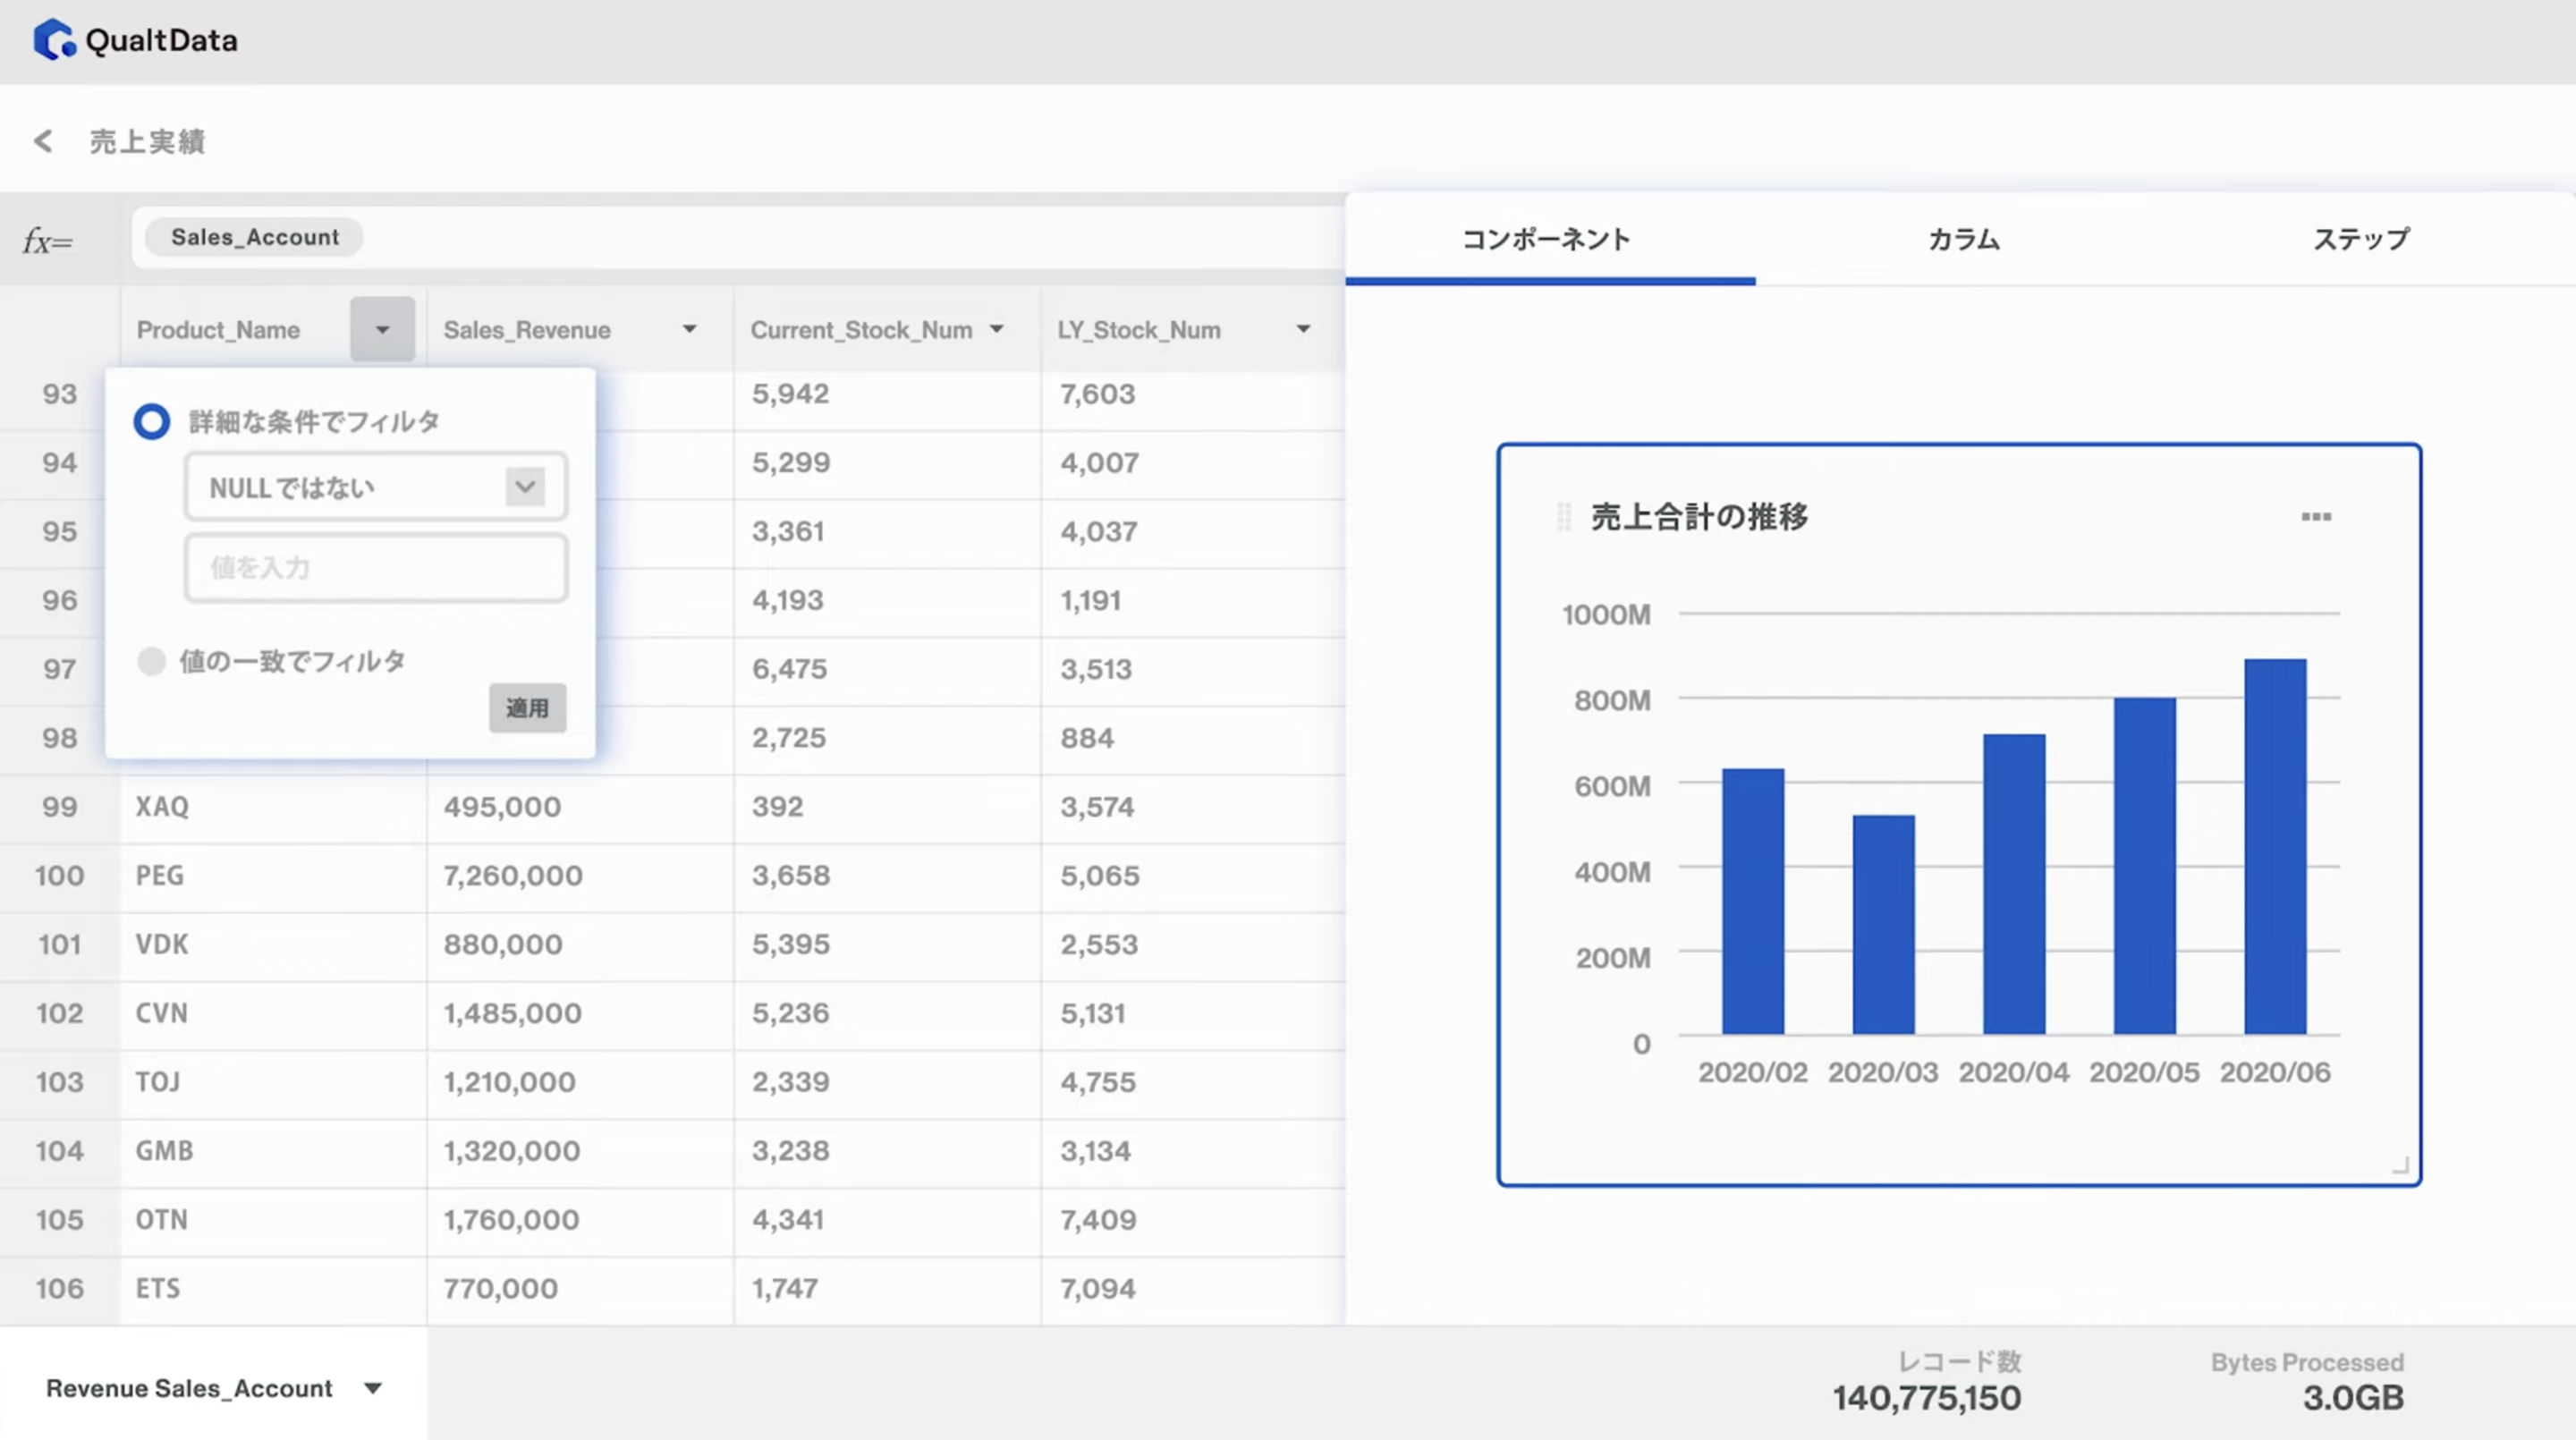Switch to the カラム tab
2576x1440 pixels.
pos(1963,240)
